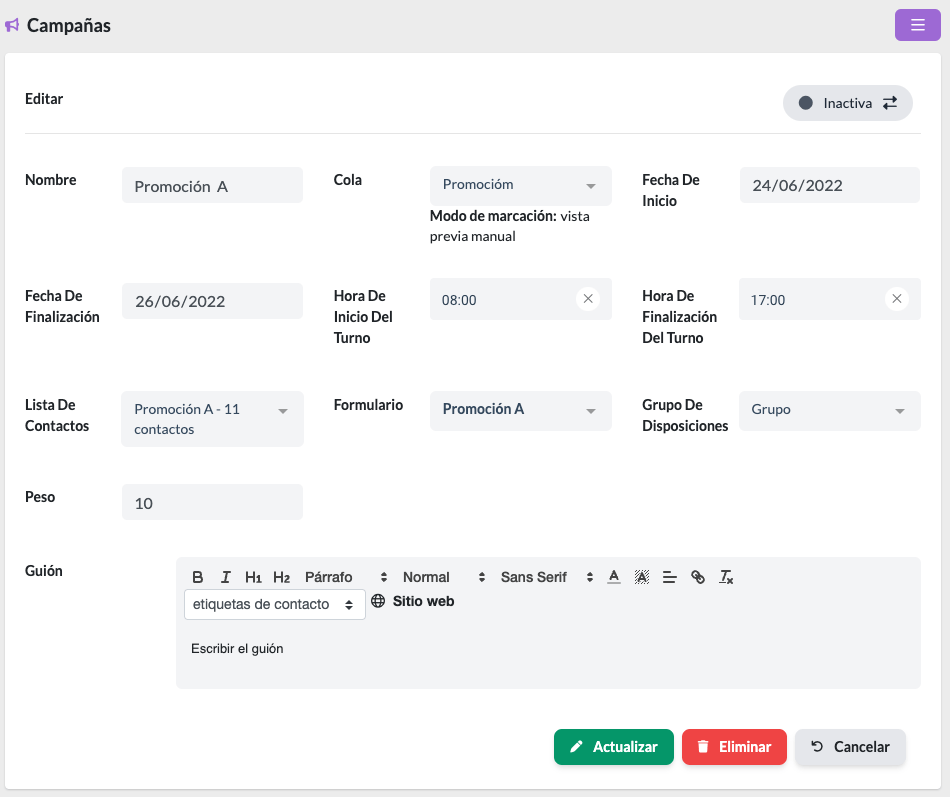
Task: Open the Lista De Contactos dropdown
Action: tap(212, 419)
